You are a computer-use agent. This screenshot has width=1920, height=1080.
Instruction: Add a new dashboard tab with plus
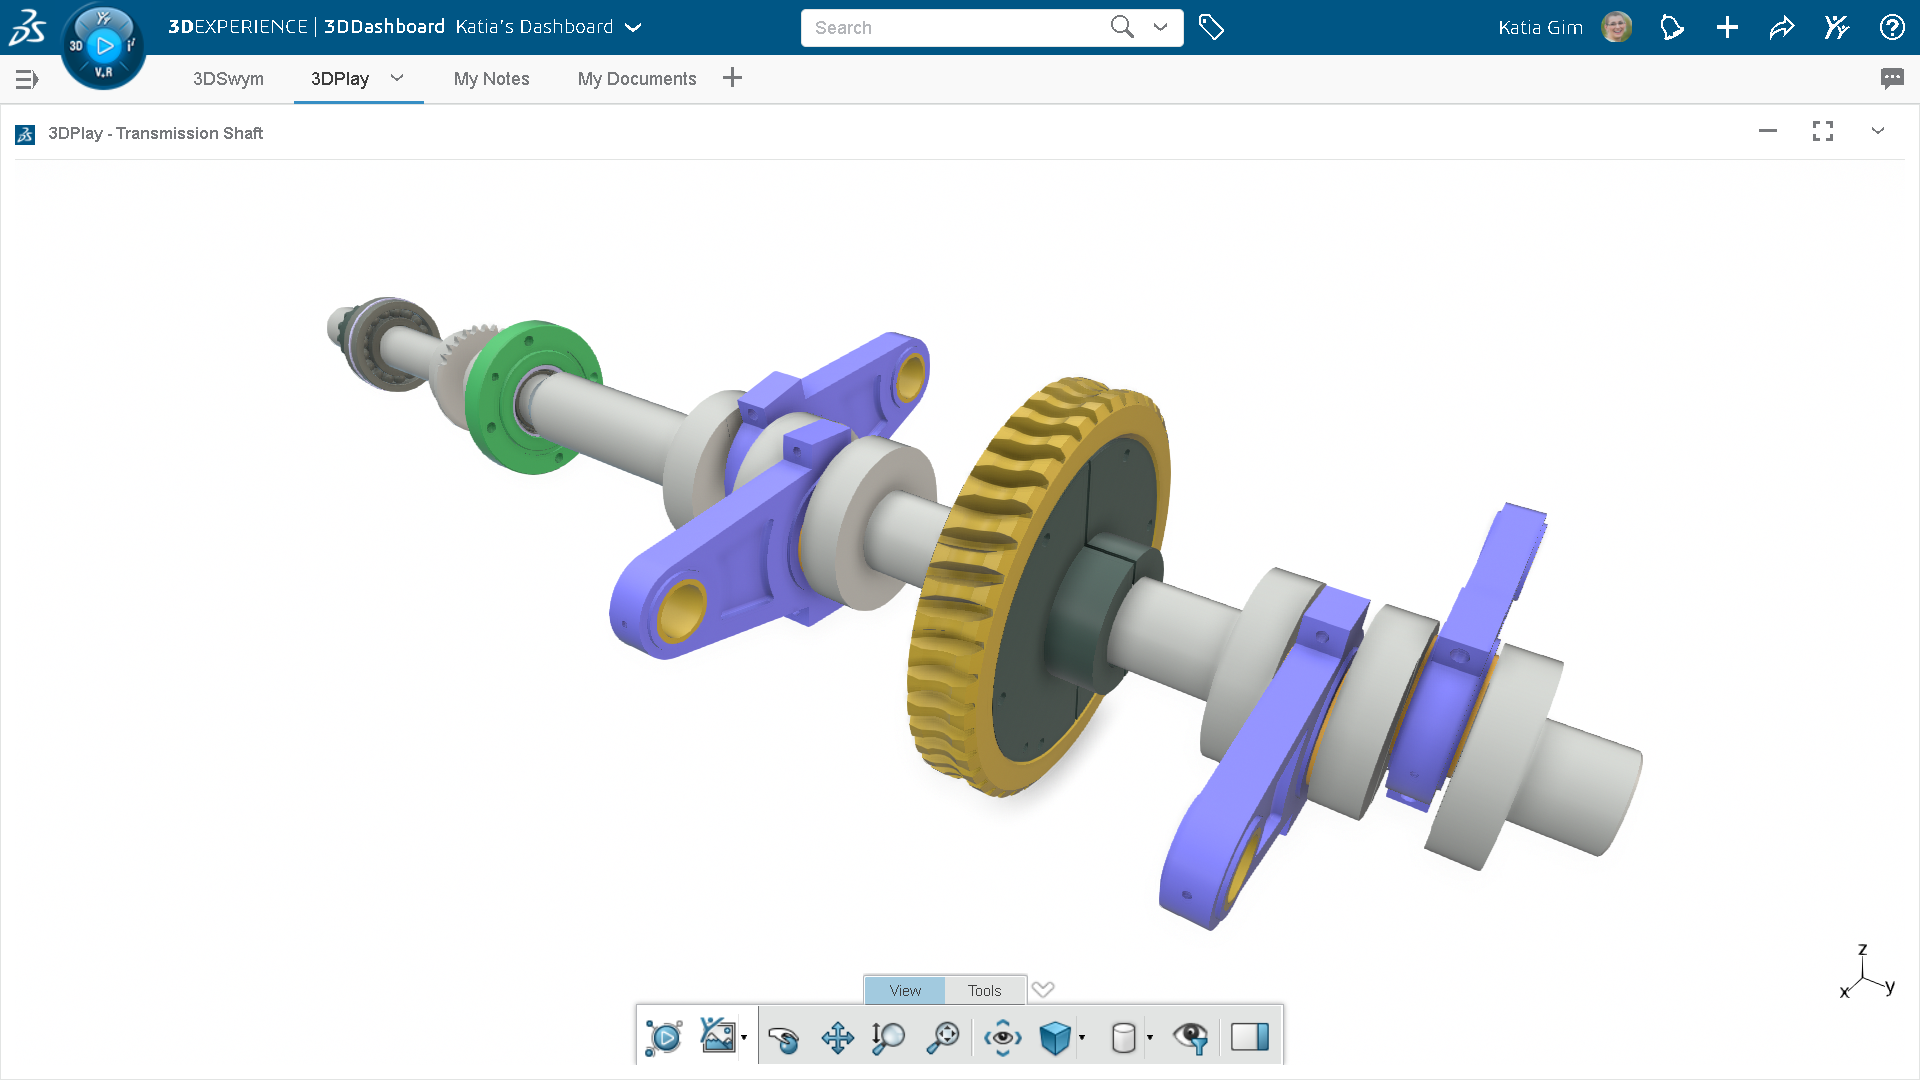pos(732,78)
